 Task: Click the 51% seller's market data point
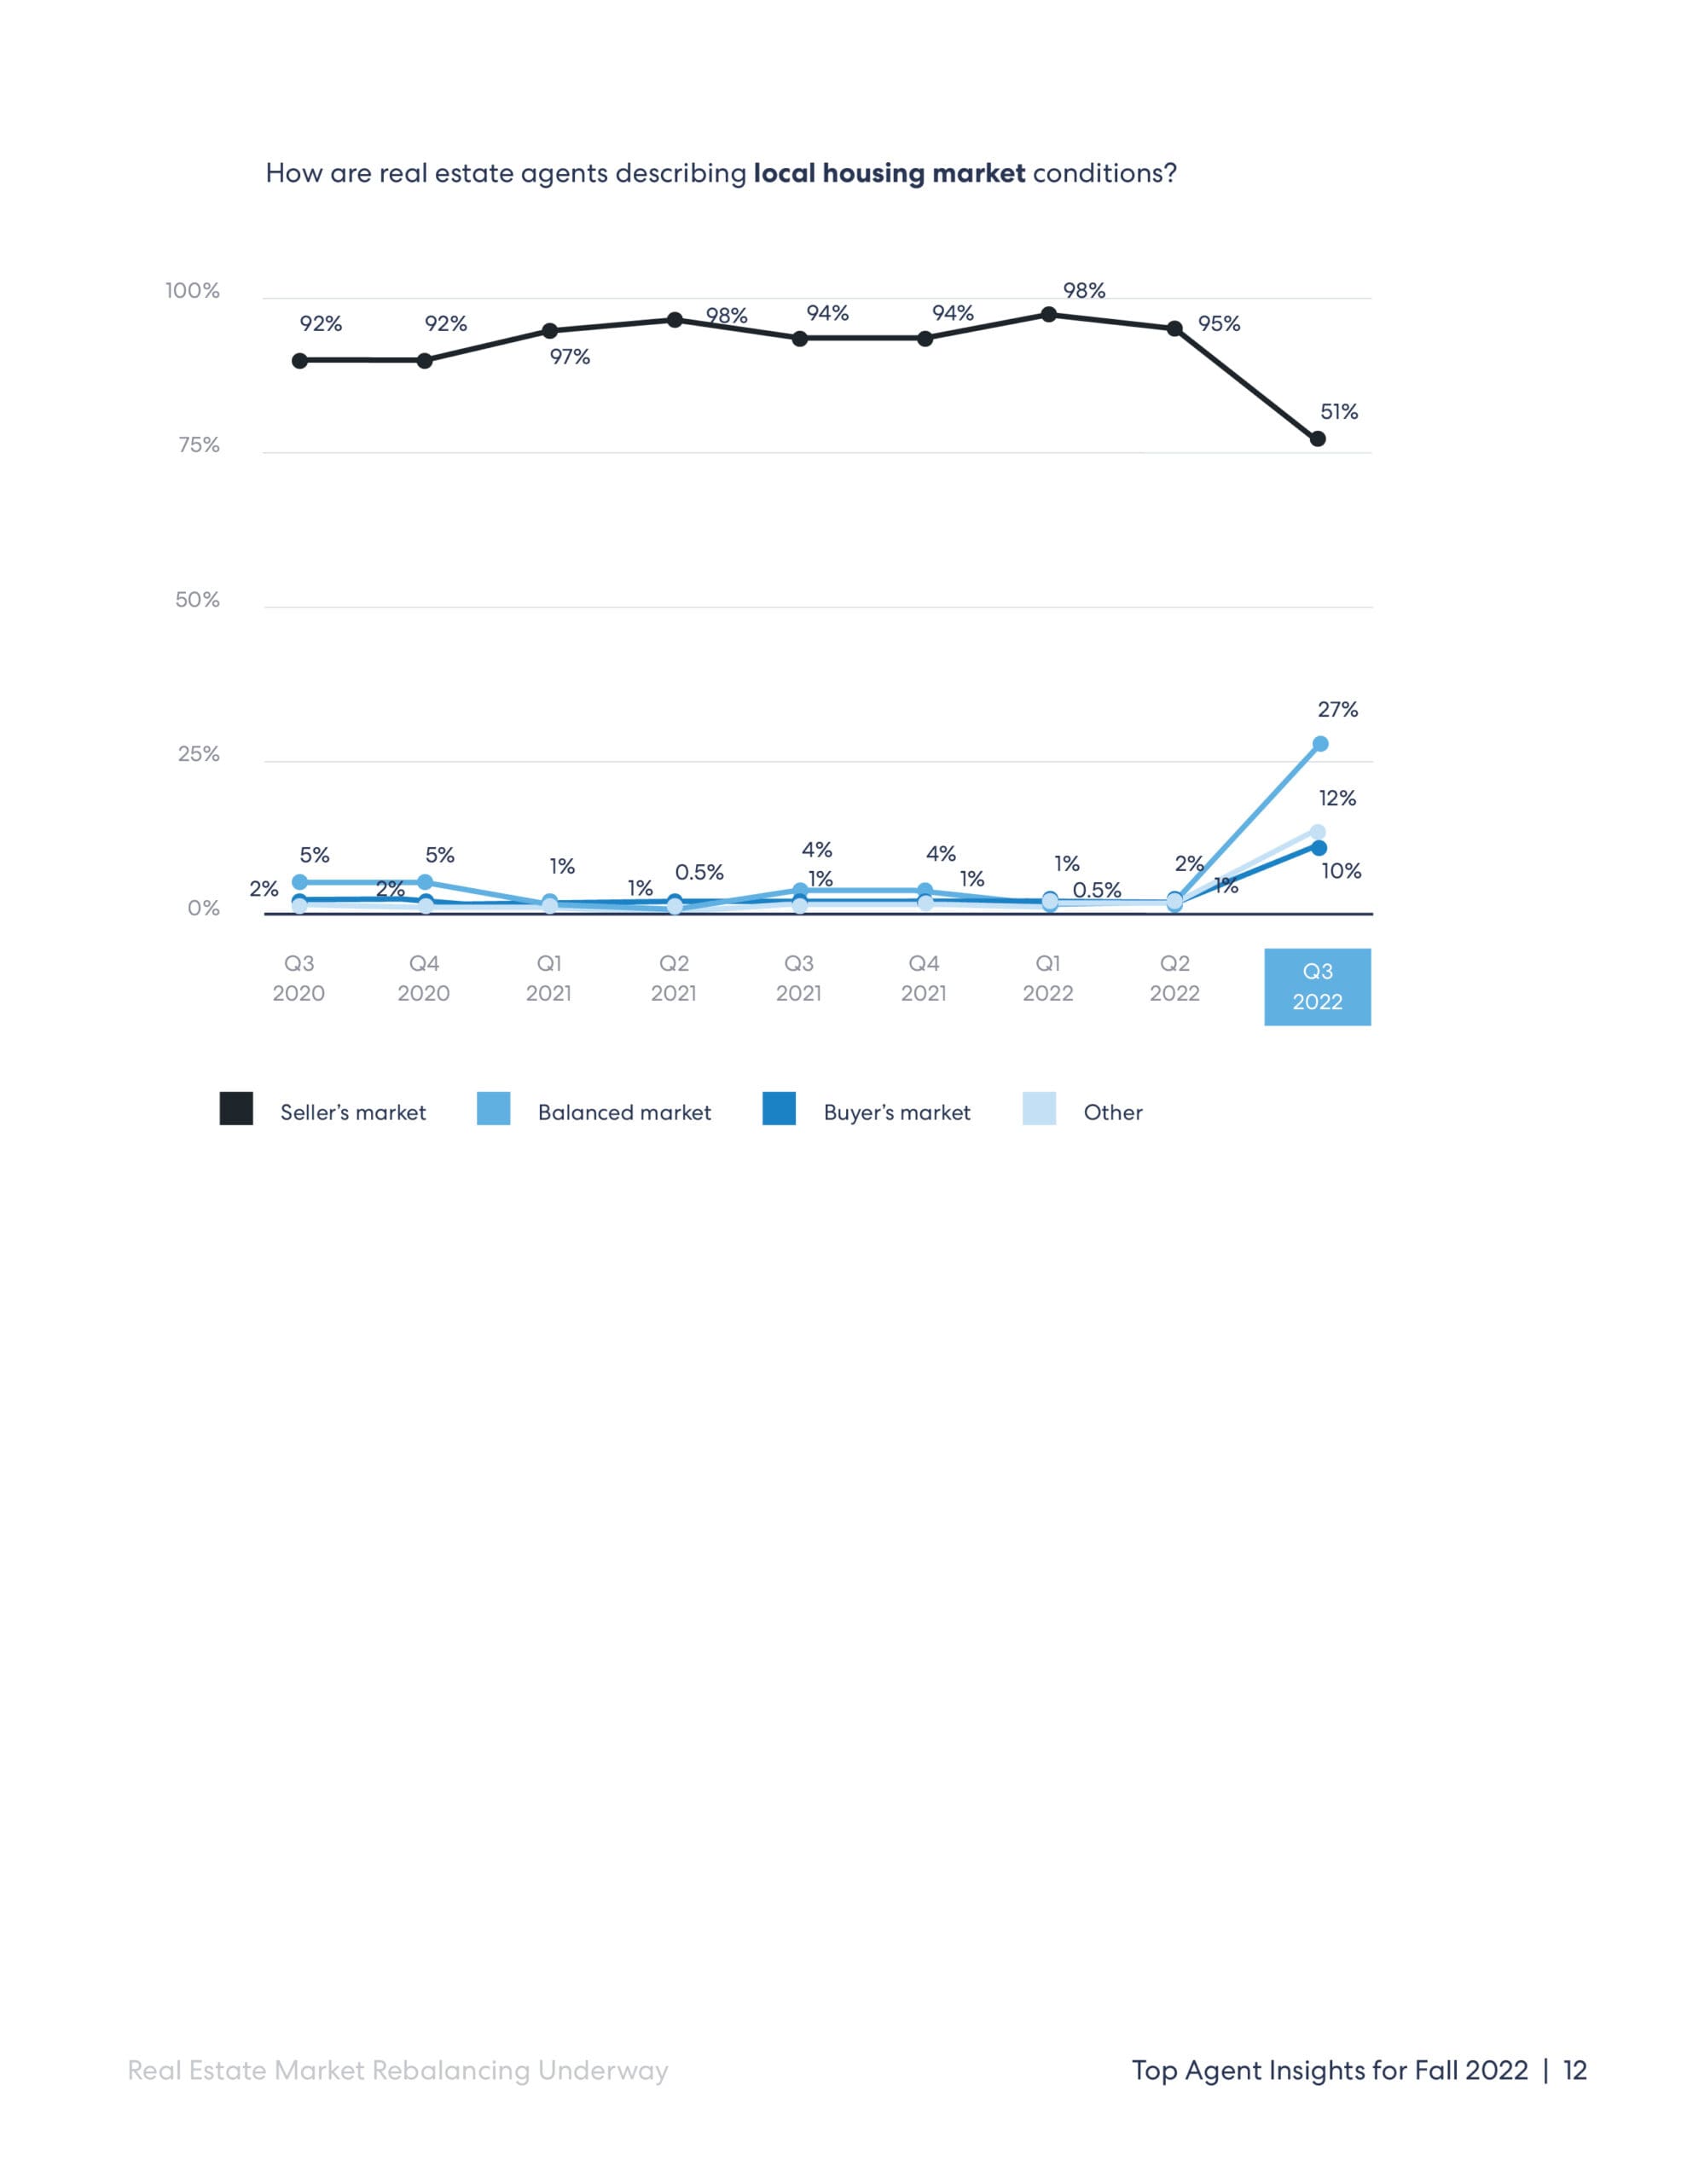click(x=1318, y=439)
